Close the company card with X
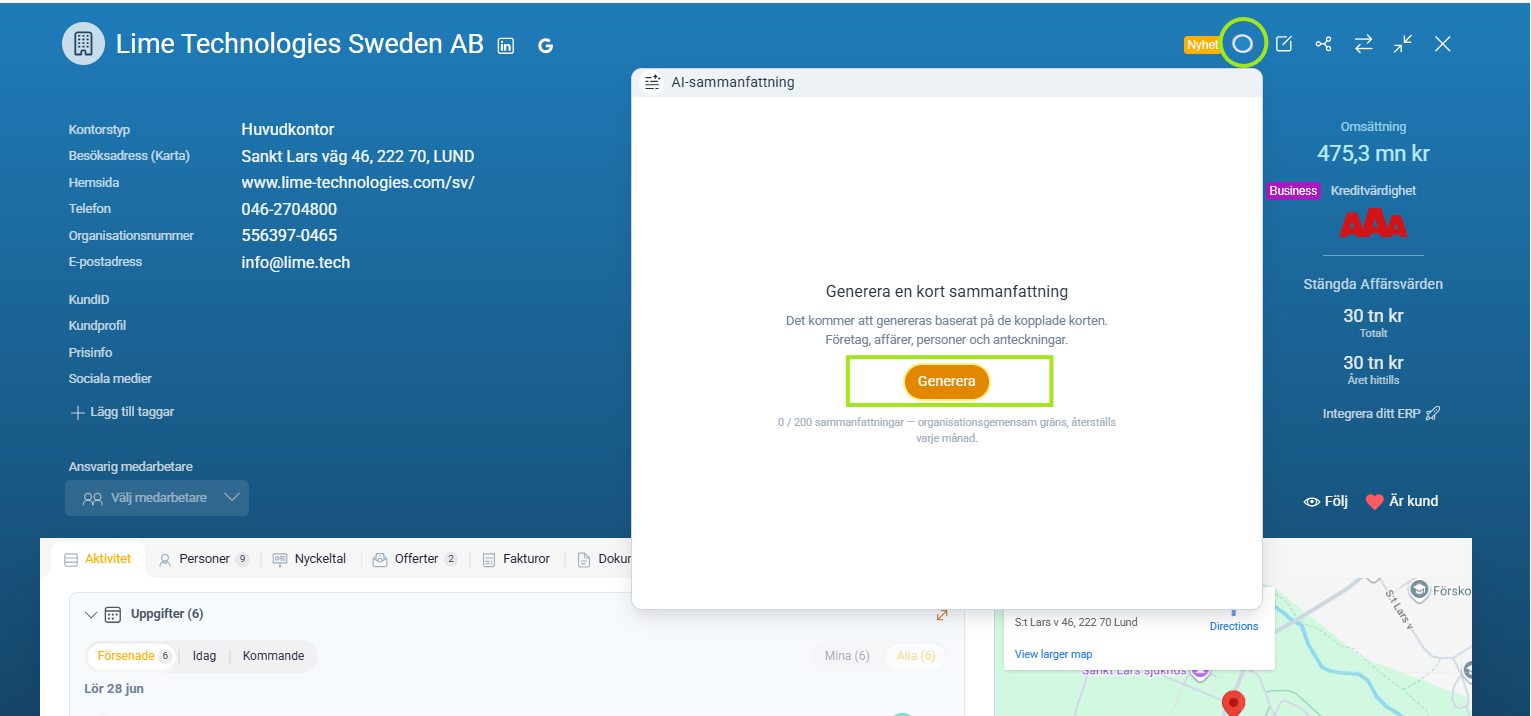The width and height of the screenshot is (1531, 716). 1442,44
